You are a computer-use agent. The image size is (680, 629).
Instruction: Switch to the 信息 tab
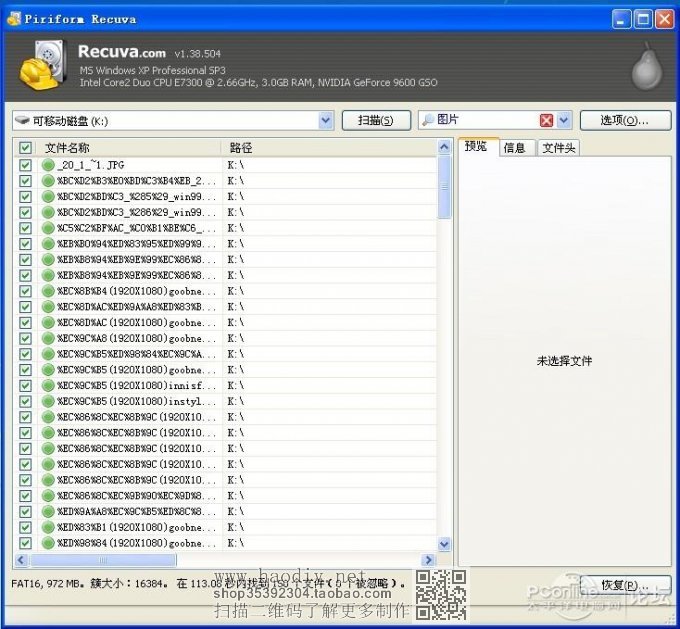point(514,148)
